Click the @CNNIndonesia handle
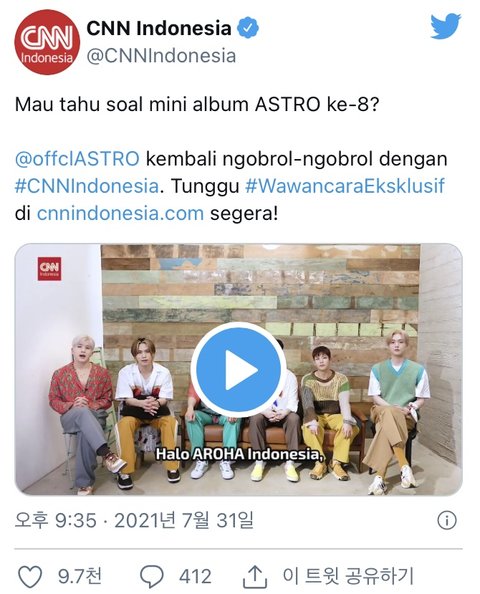Image resolution: width=480 pixels, height=594 pixels. (162, 56)
